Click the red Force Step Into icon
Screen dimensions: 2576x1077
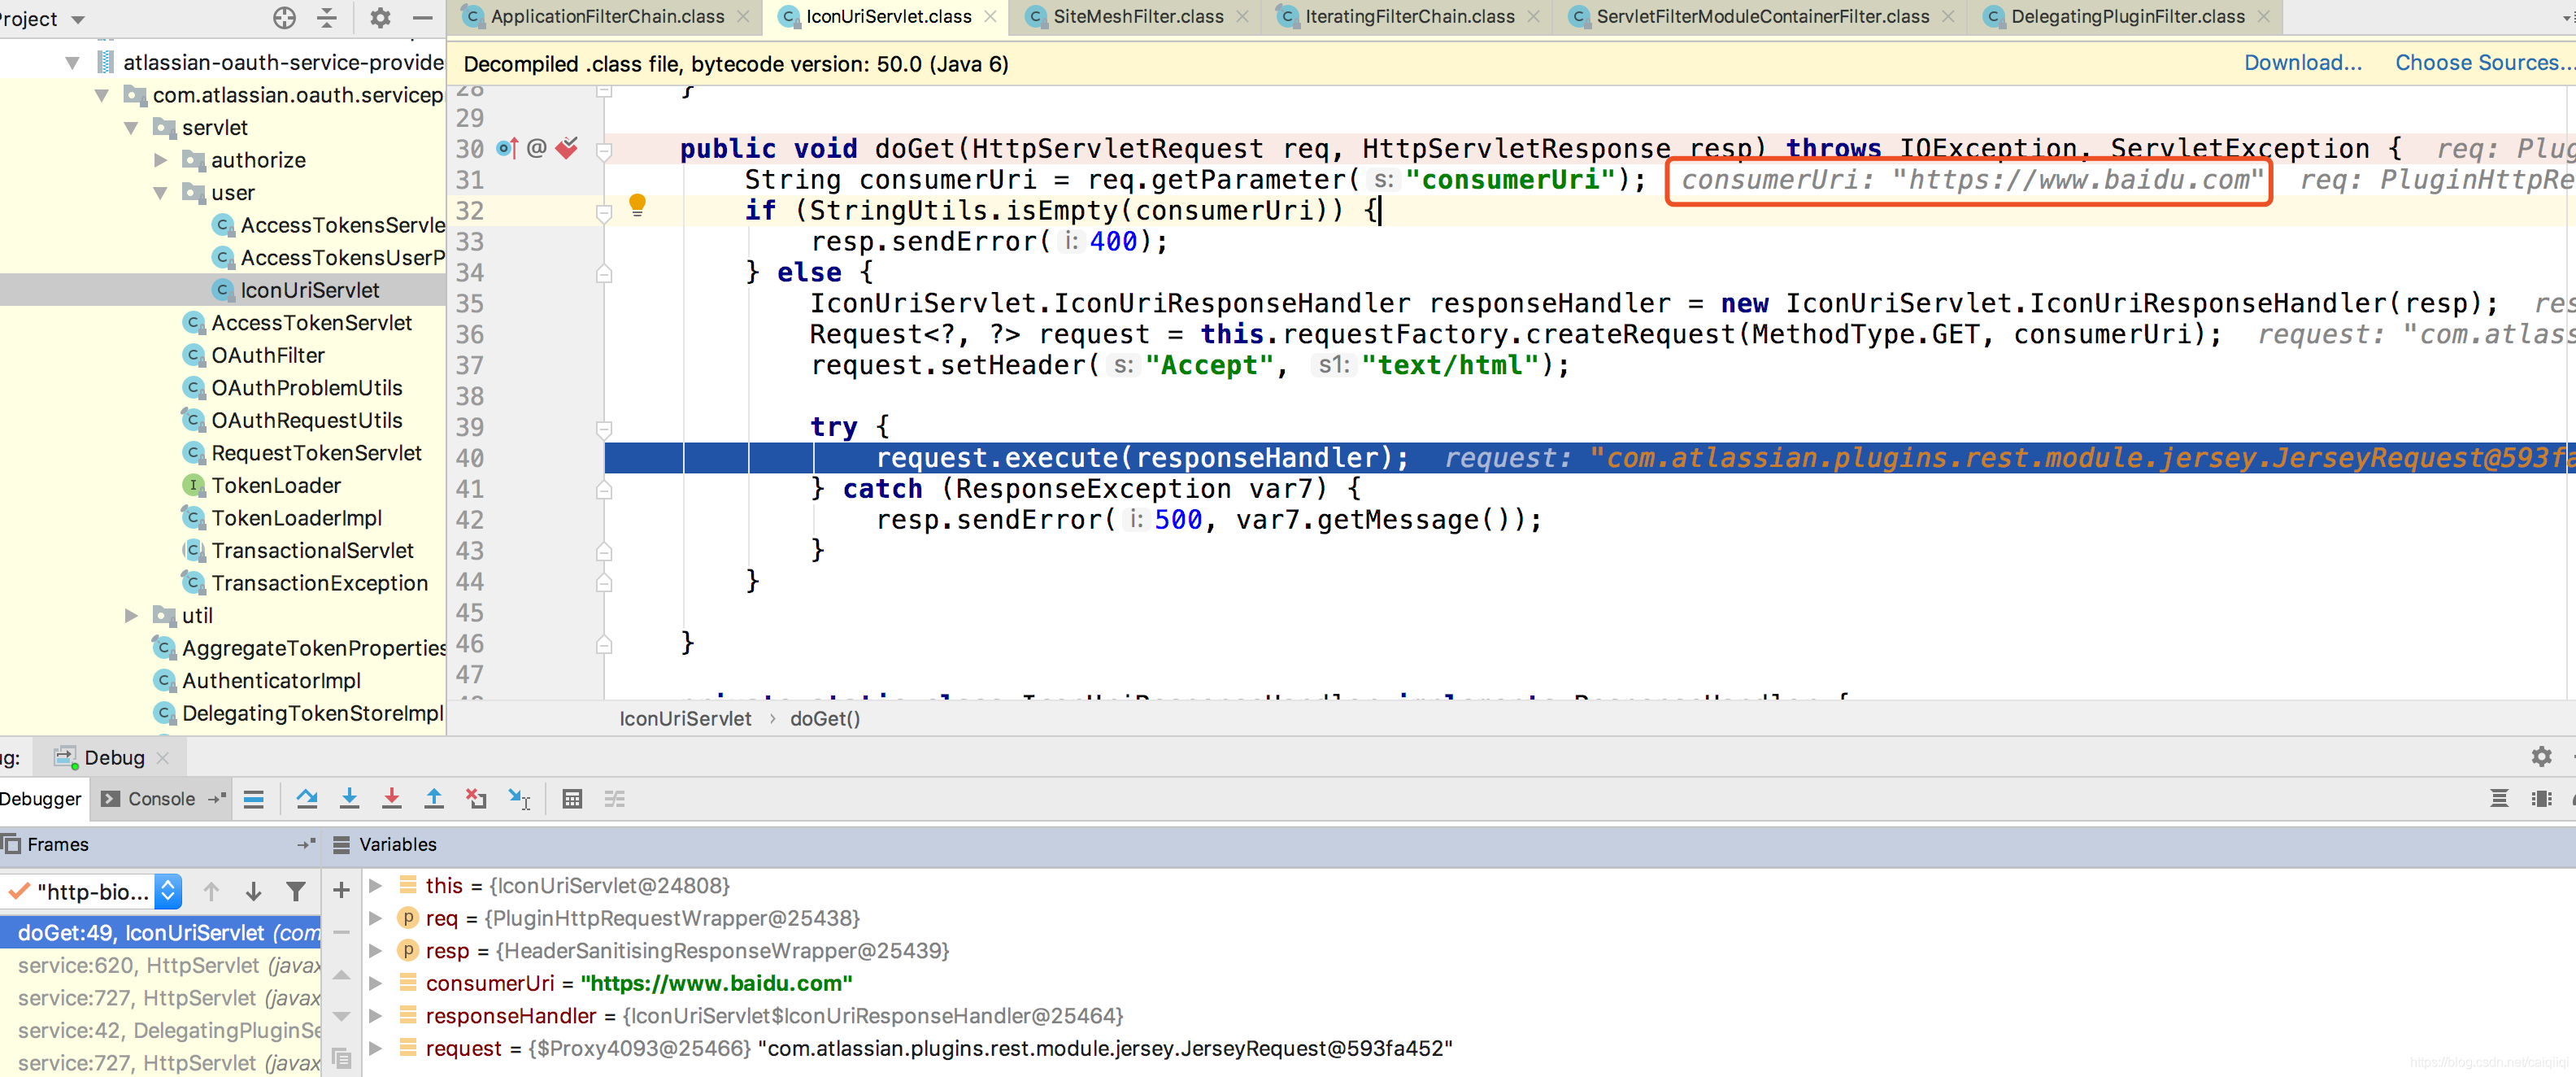tap(391, 798)
